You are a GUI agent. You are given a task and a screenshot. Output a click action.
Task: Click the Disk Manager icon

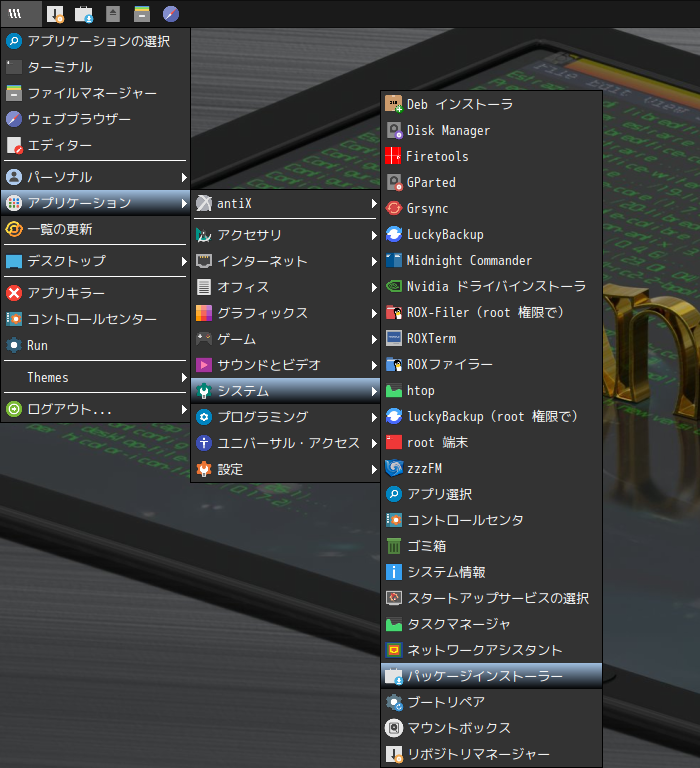pyautogui.click(x=393, y=130)
